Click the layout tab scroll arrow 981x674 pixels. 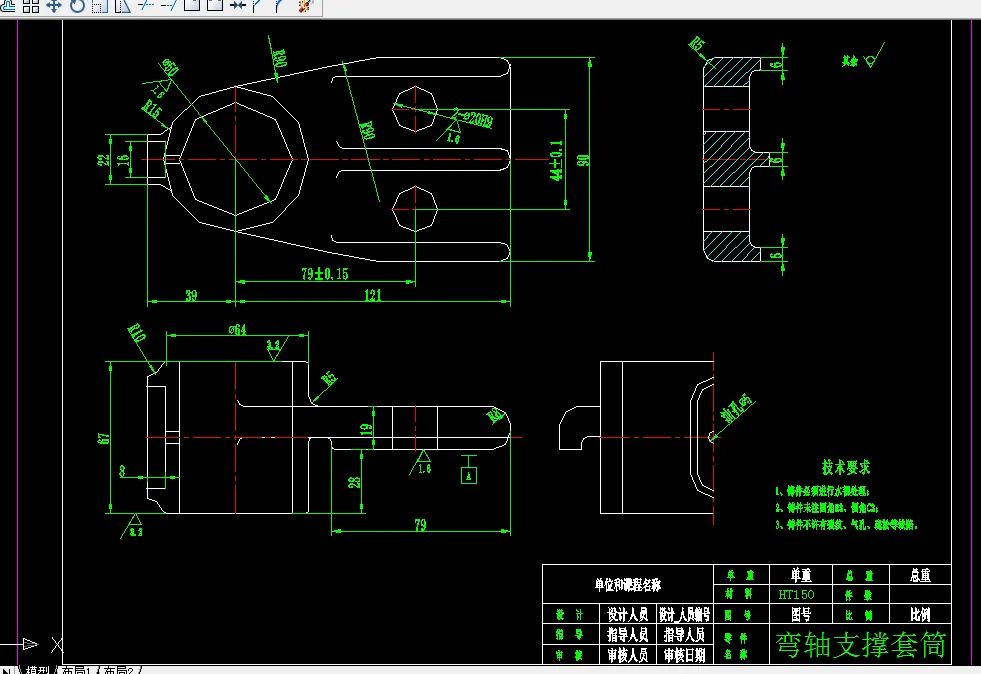point(6,670)
